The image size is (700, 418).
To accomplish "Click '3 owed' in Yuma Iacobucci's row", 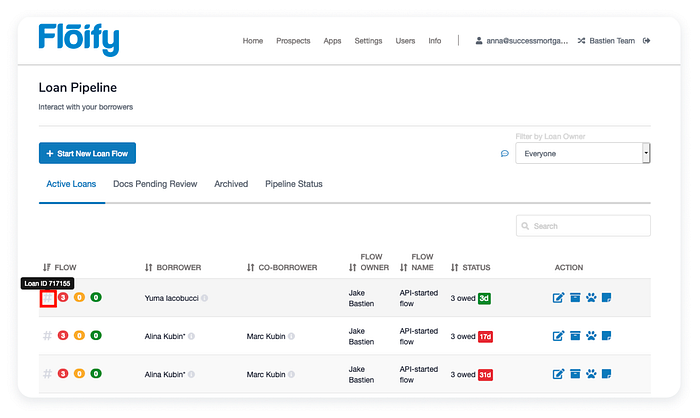I will [462, 298].
